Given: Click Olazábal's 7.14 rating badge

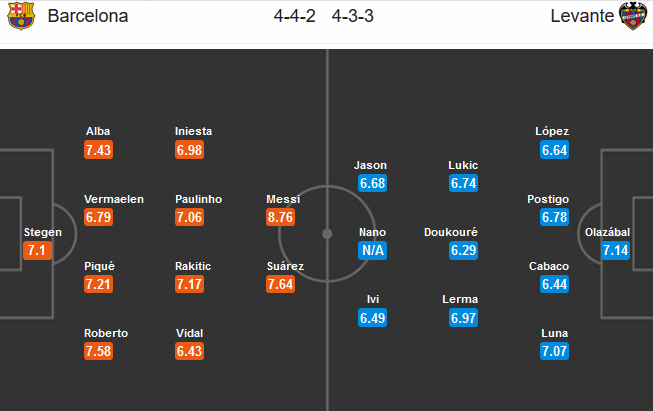Looking at the screenshot, I should (x=617, y=251).
